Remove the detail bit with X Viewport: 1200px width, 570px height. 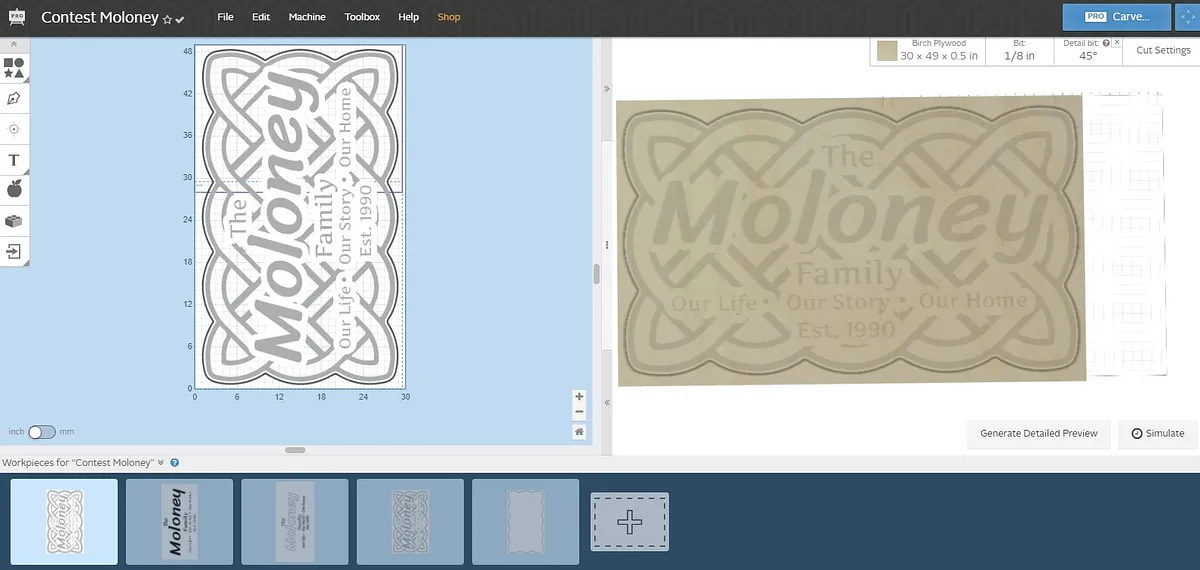[1116, 43]
